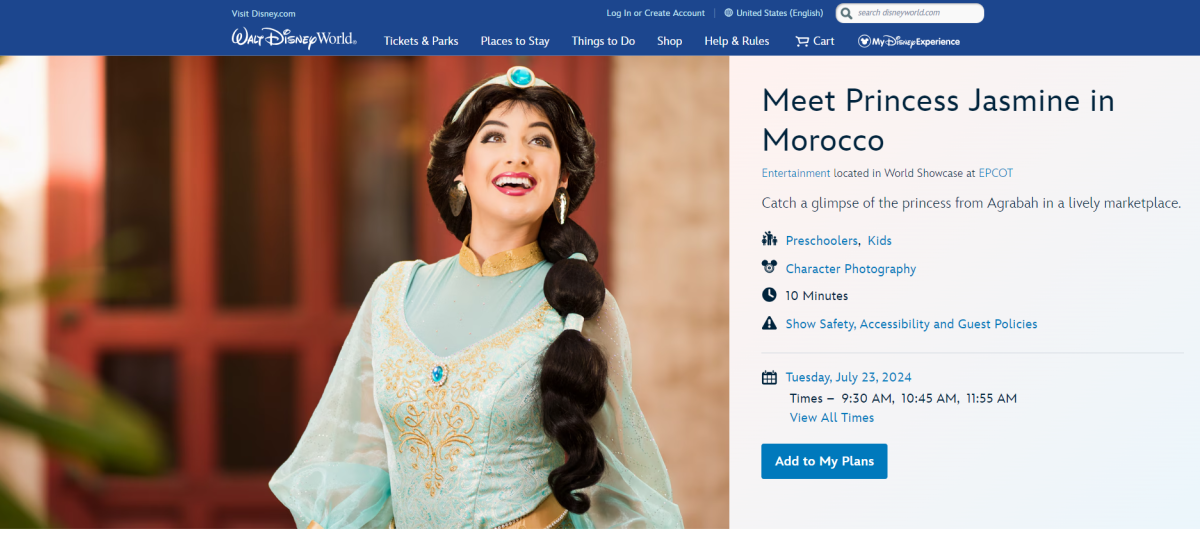Open Show Safety, Accessibility and Guest Policies
The width and height of the screenshot is (1200, 536).
911,324
